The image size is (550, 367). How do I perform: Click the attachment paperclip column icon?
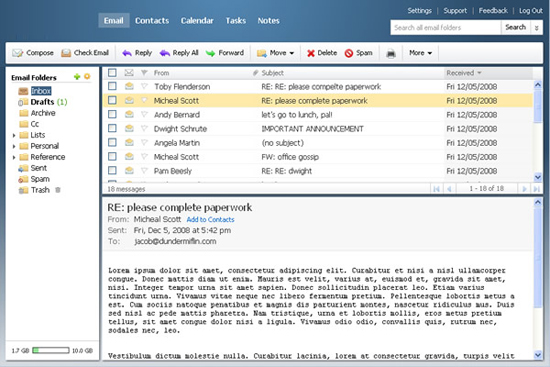click(256, 73)
